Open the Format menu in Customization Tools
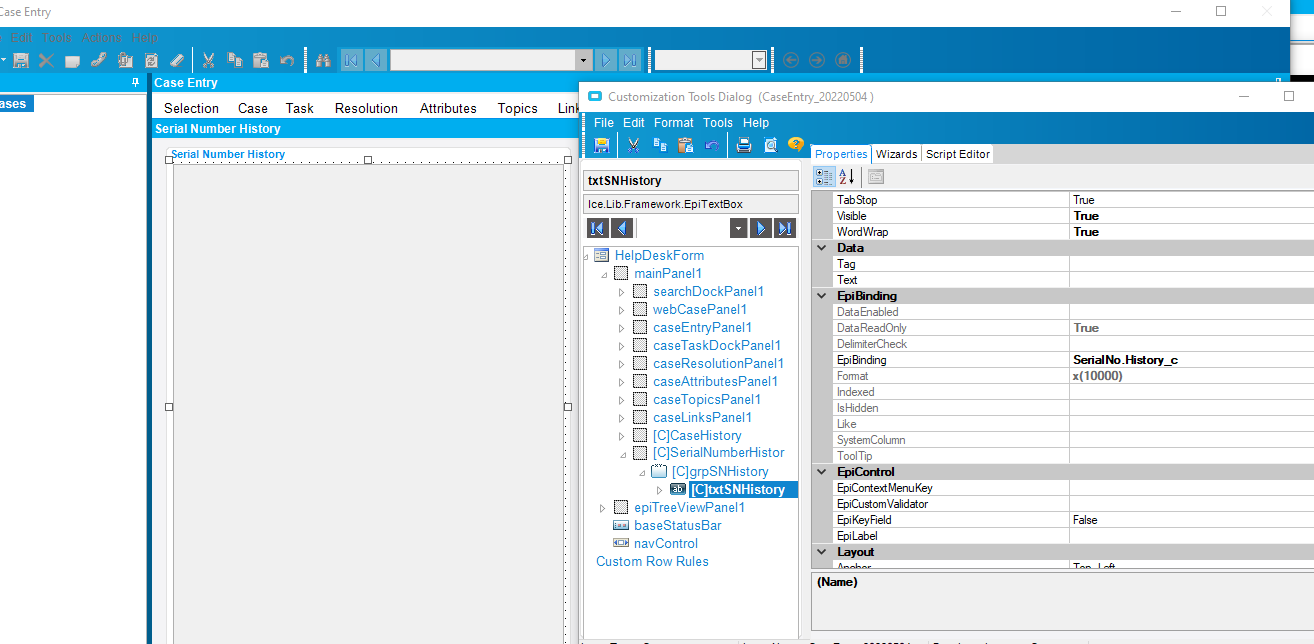The image size is (1314, 644). [x=673, y=123]
